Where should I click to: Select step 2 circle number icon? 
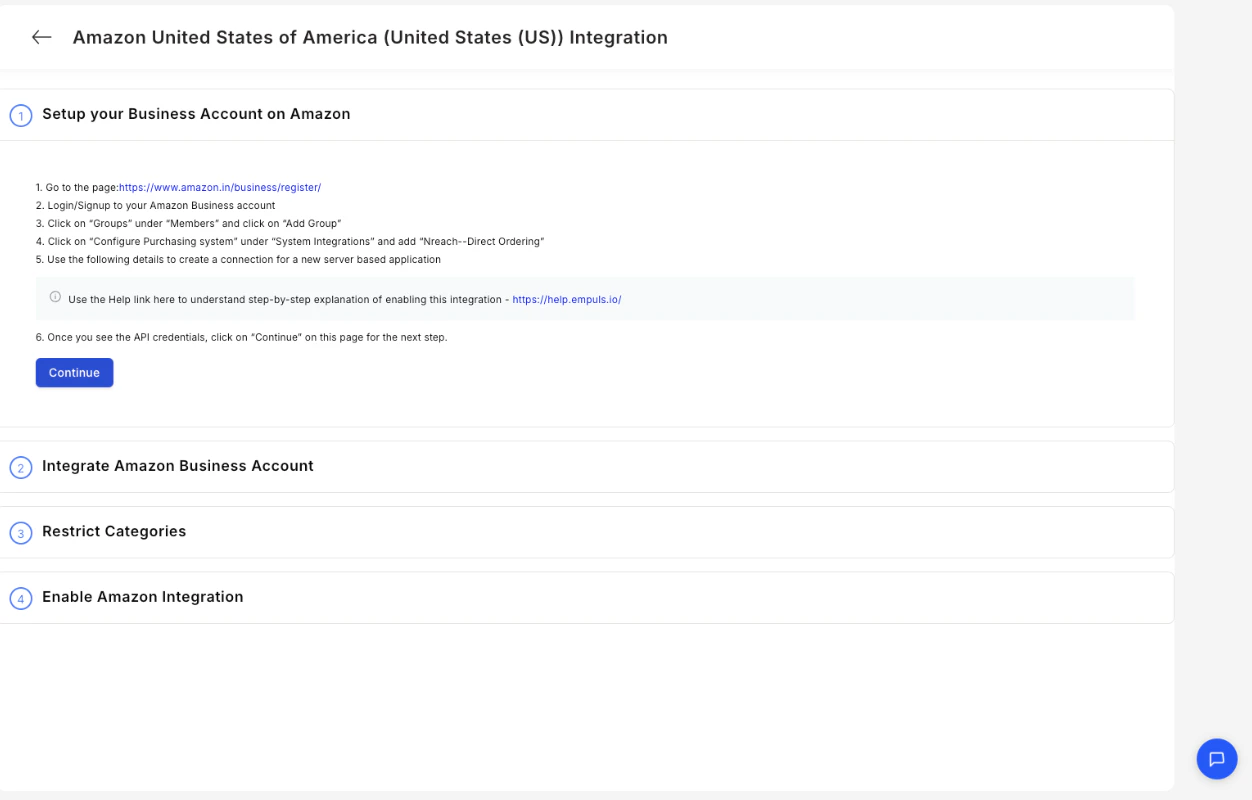point(21,468)
